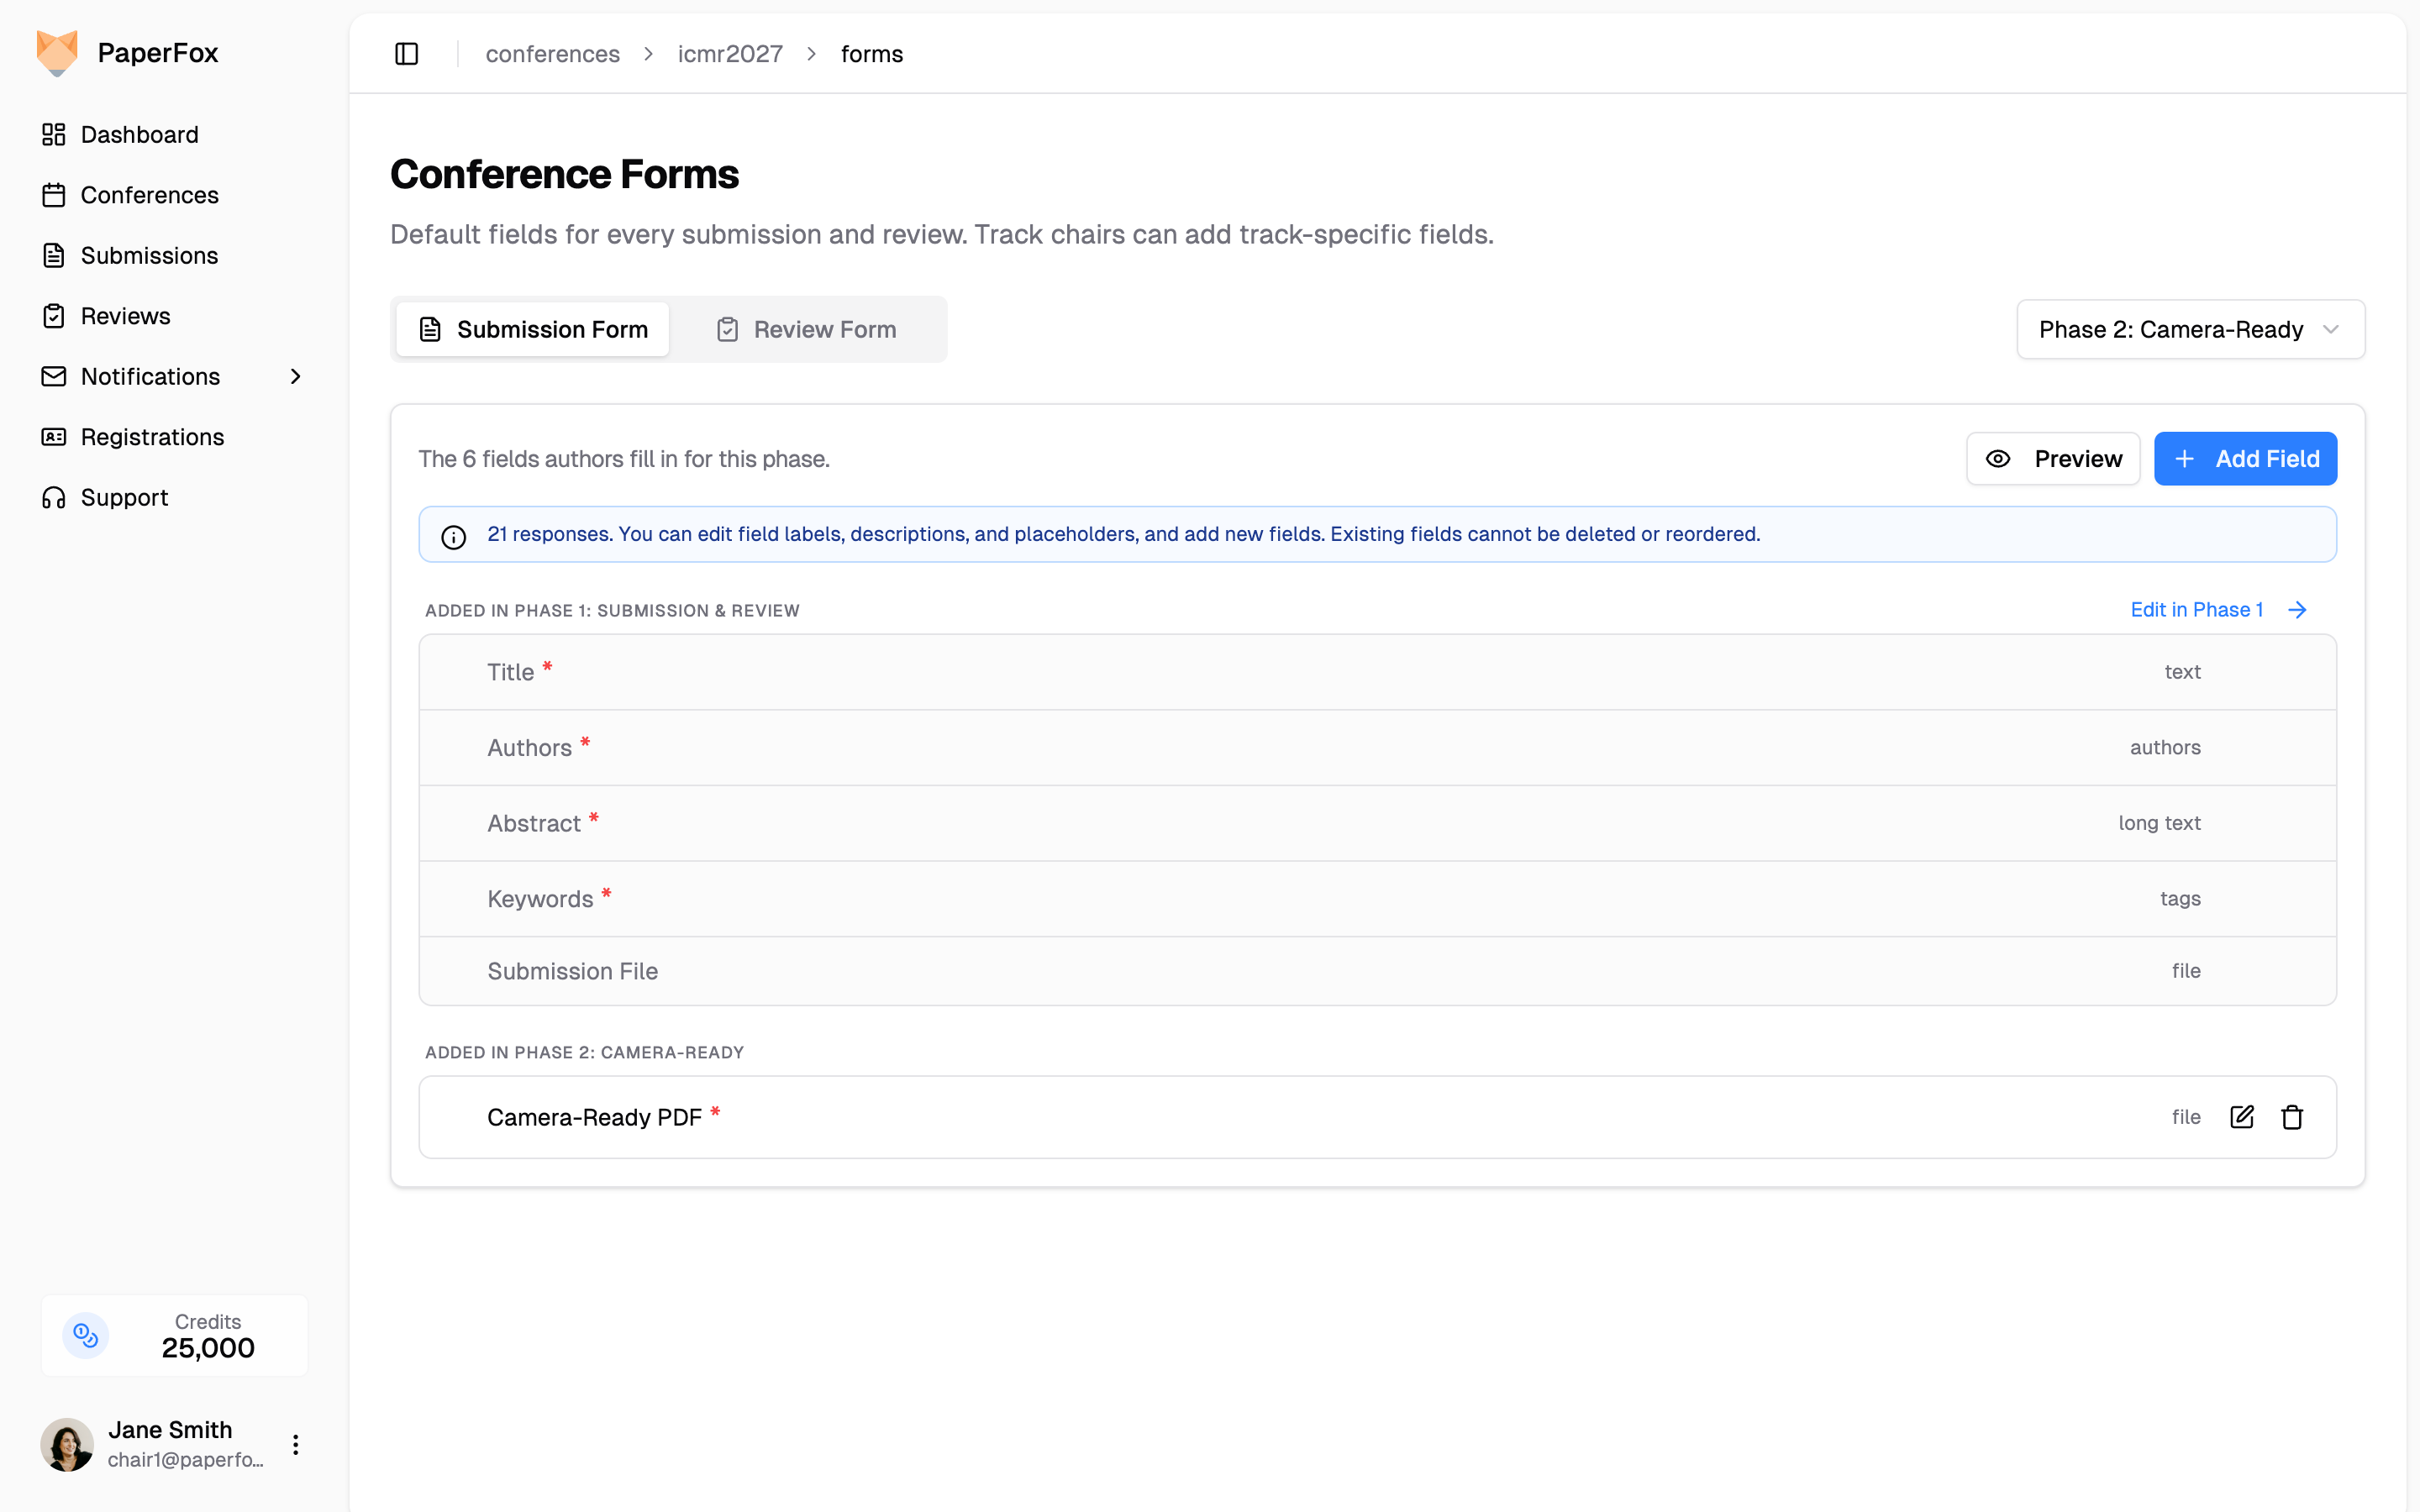Click the conferences breadcrumb
The width and height of the screenshot is (2420, 1512).
pos(553,54)
